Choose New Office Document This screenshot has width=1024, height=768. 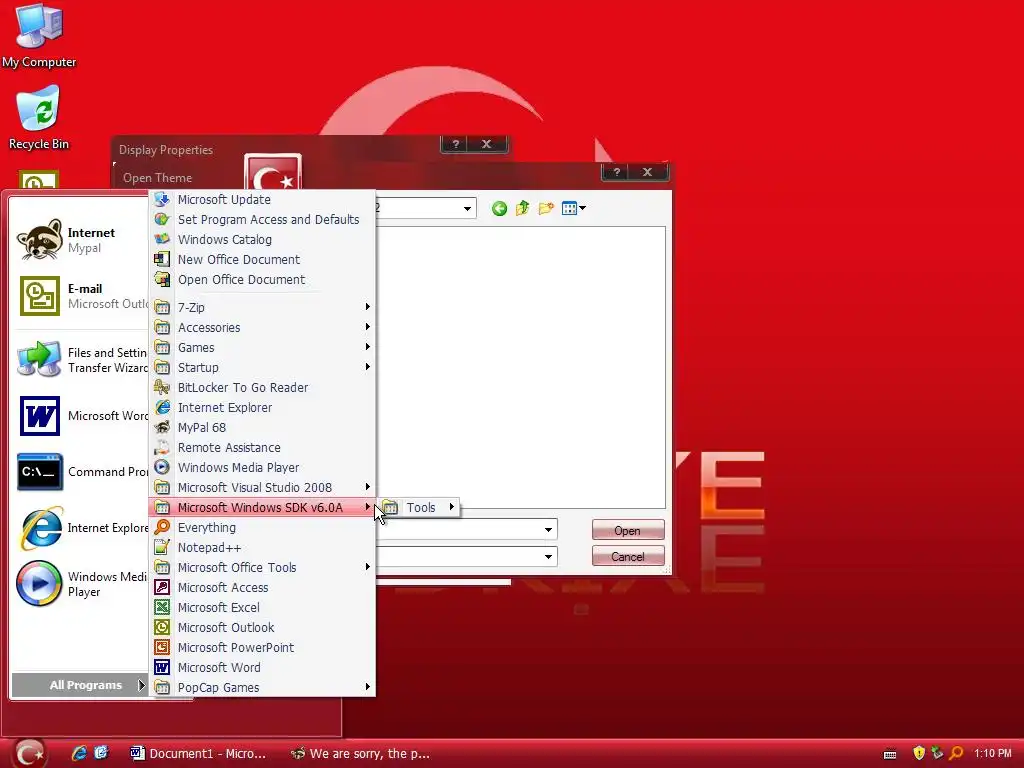tap(263, 260)
